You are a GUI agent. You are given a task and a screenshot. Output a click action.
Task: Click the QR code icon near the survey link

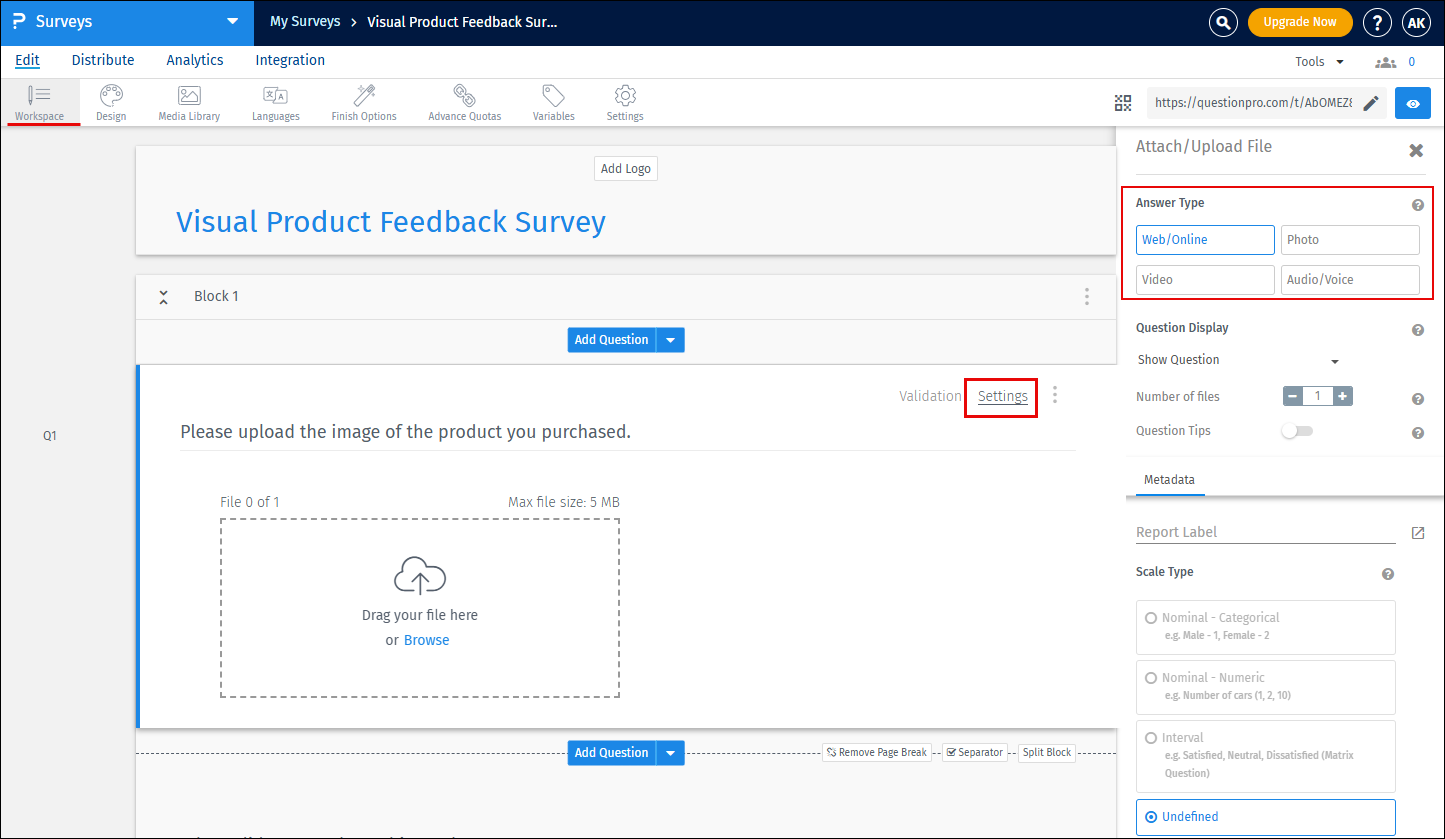[1122, 102]
